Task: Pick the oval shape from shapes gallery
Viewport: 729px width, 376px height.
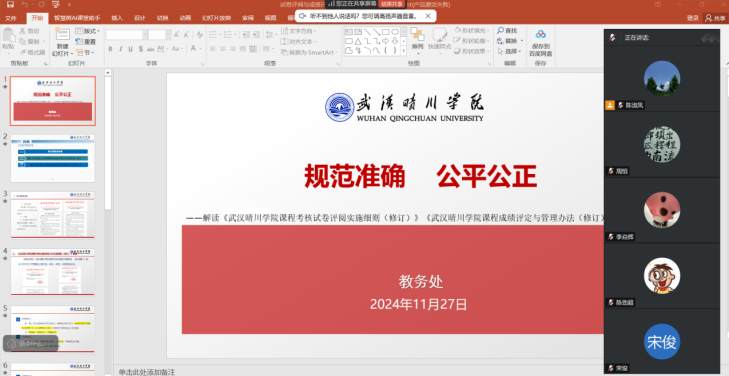Action: [395, 32]
